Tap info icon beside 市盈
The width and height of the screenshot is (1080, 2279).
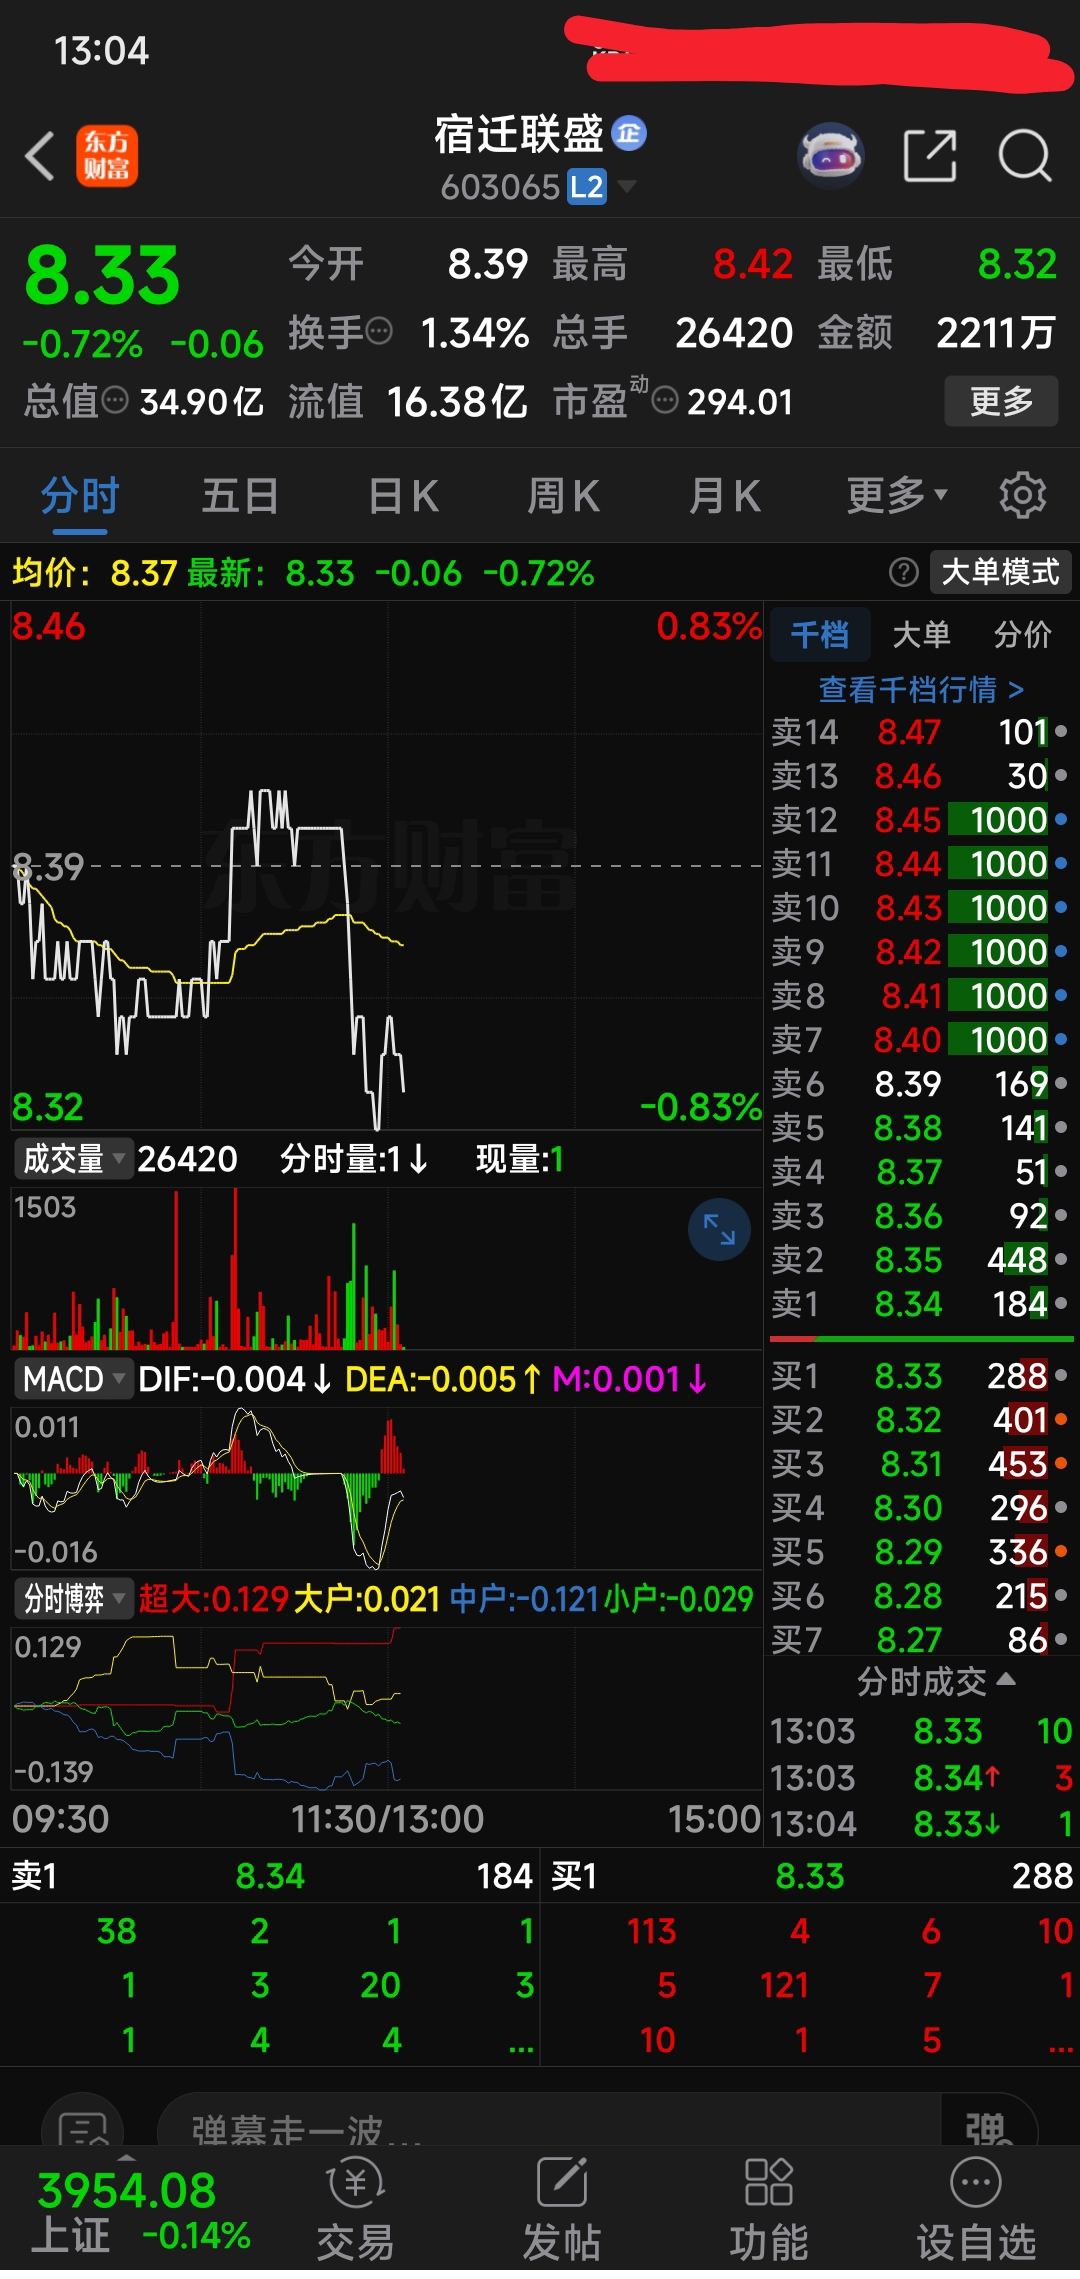point(665,400)
